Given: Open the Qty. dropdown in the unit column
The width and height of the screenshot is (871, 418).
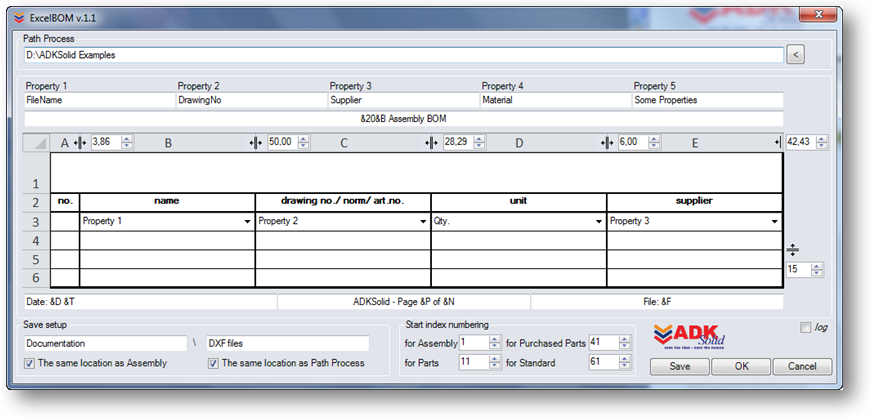Looking at the screenshot, I should tap(598, 222).
